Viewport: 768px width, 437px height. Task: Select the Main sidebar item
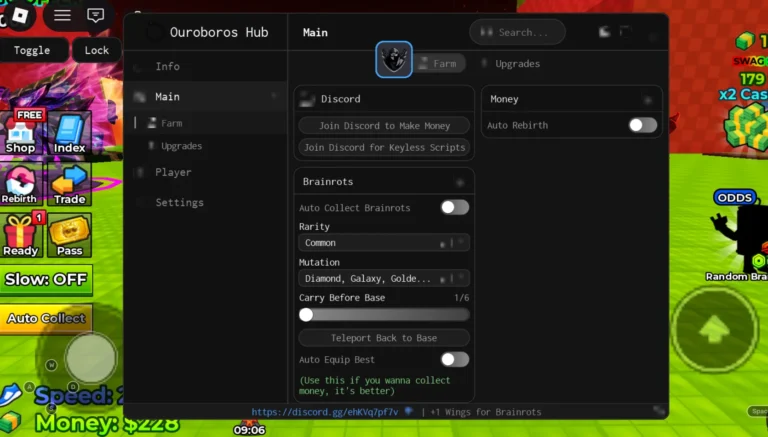point(205,97)
